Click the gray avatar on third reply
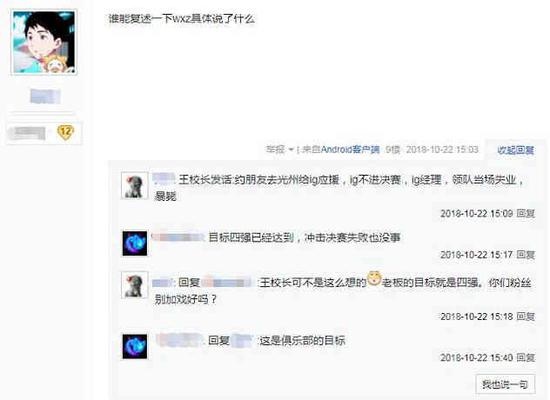This screenshot has width=550, height=400. point(134,285)
